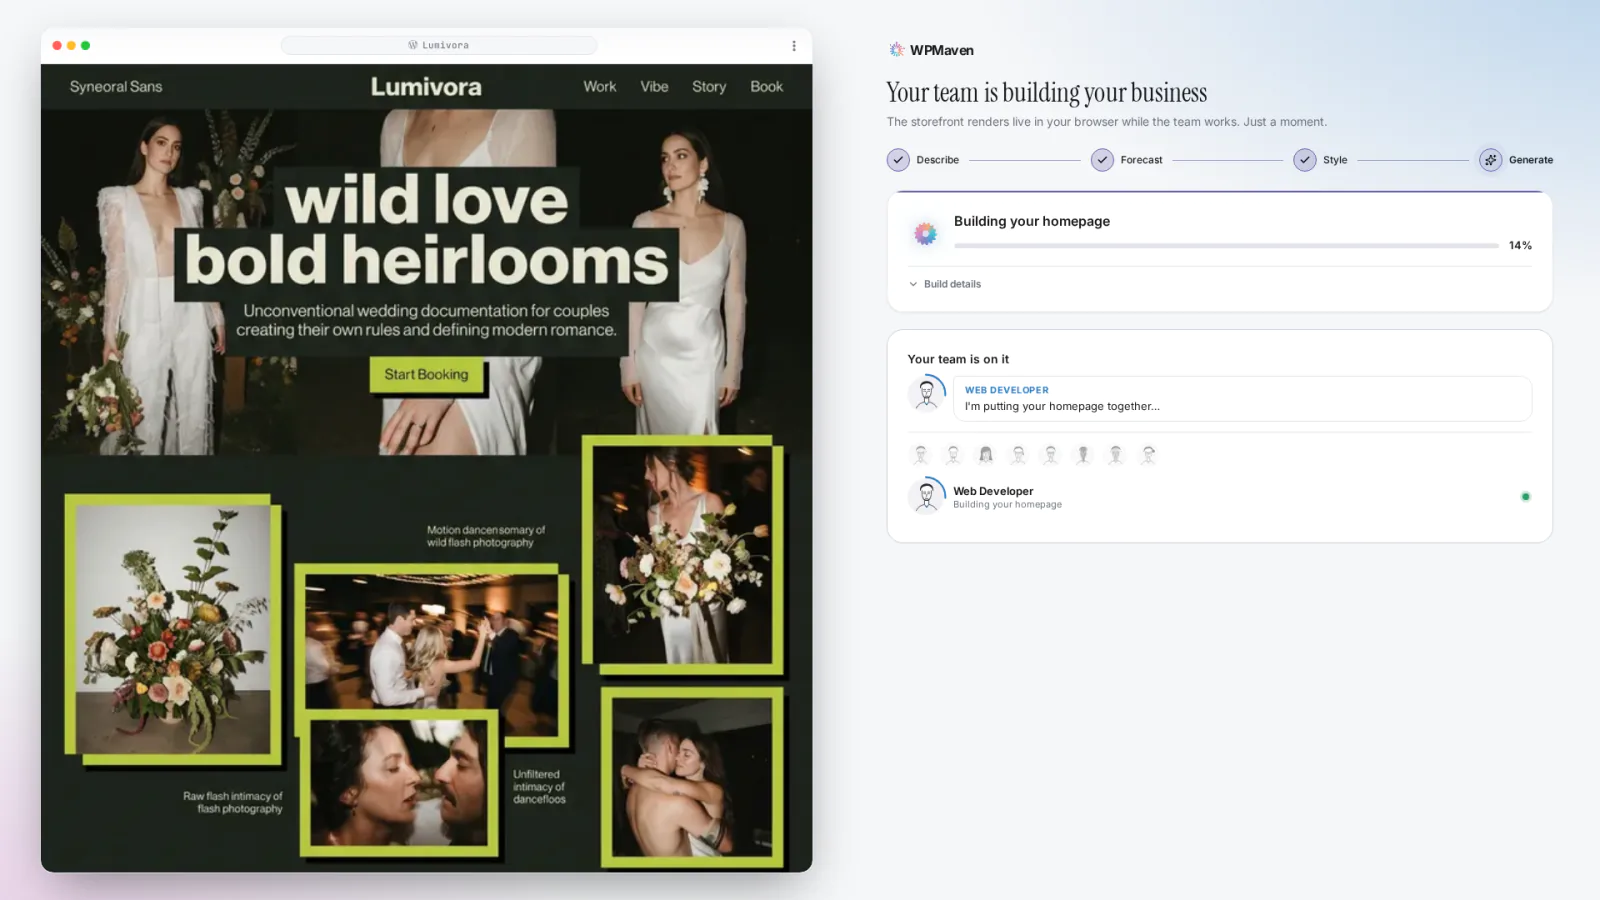Screen dimensions: 1600x900
Task: Open the flower bouquet vase photo
Action: pos(173,629)
